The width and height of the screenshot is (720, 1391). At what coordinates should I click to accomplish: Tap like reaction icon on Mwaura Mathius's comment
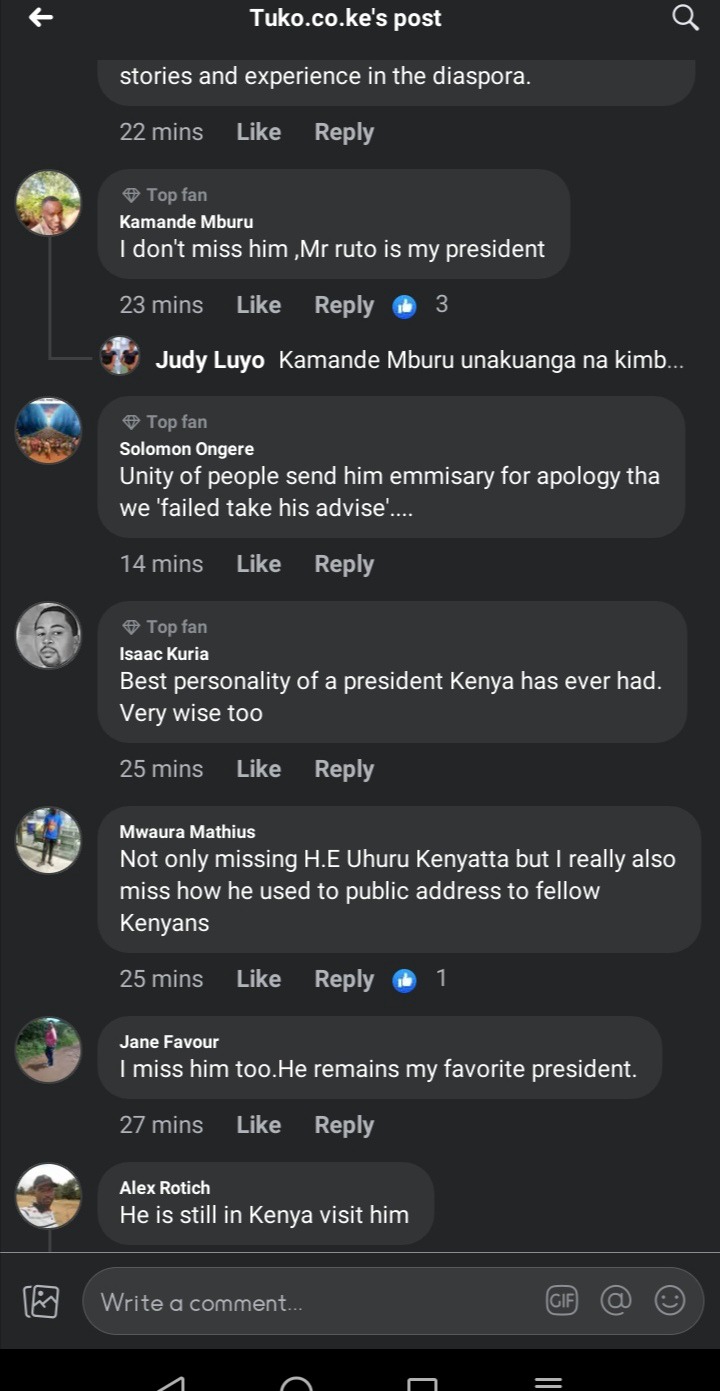[404, 980]
